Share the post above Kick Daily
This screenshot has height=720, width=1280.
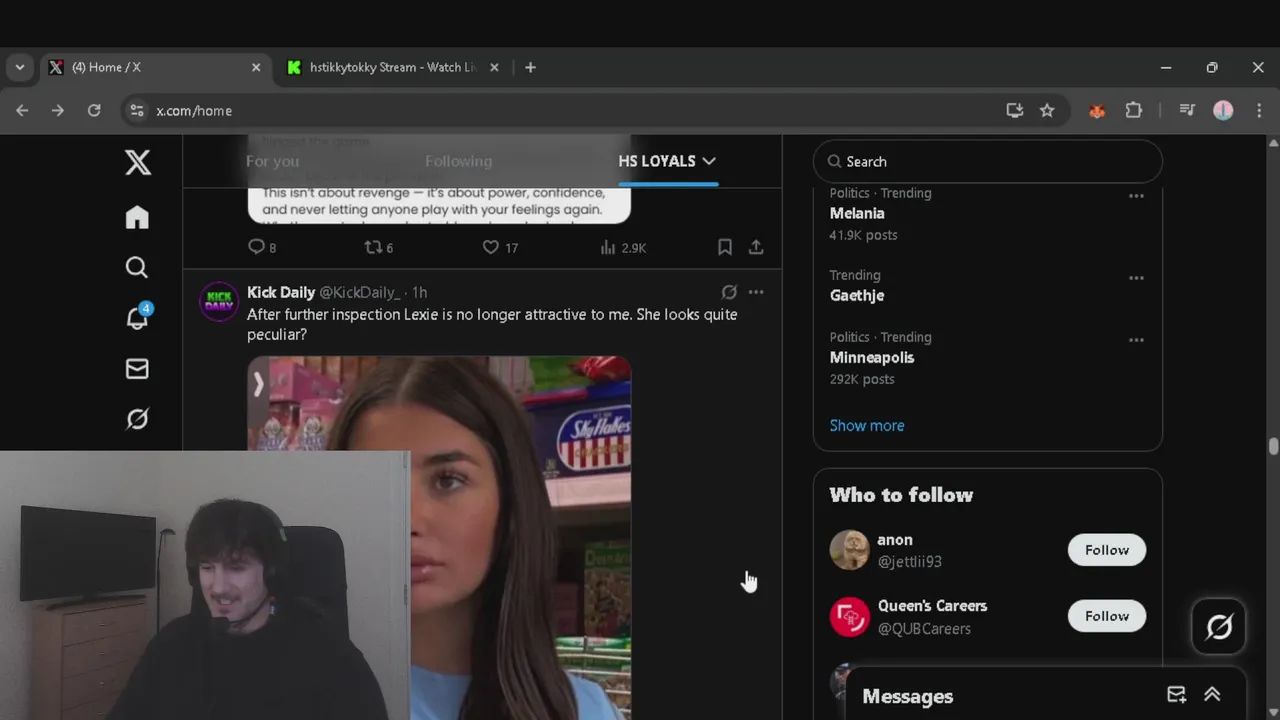(x=756, y=247)
